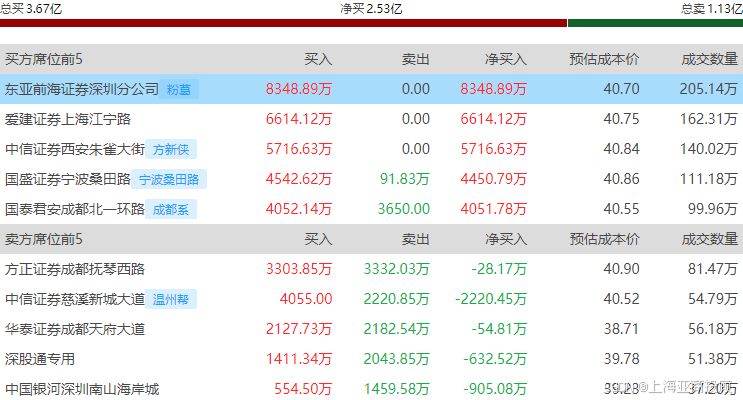Click buy value 8348.89万 of 东亚前海
Screen dimensions: 743x400
coord(299,89)
